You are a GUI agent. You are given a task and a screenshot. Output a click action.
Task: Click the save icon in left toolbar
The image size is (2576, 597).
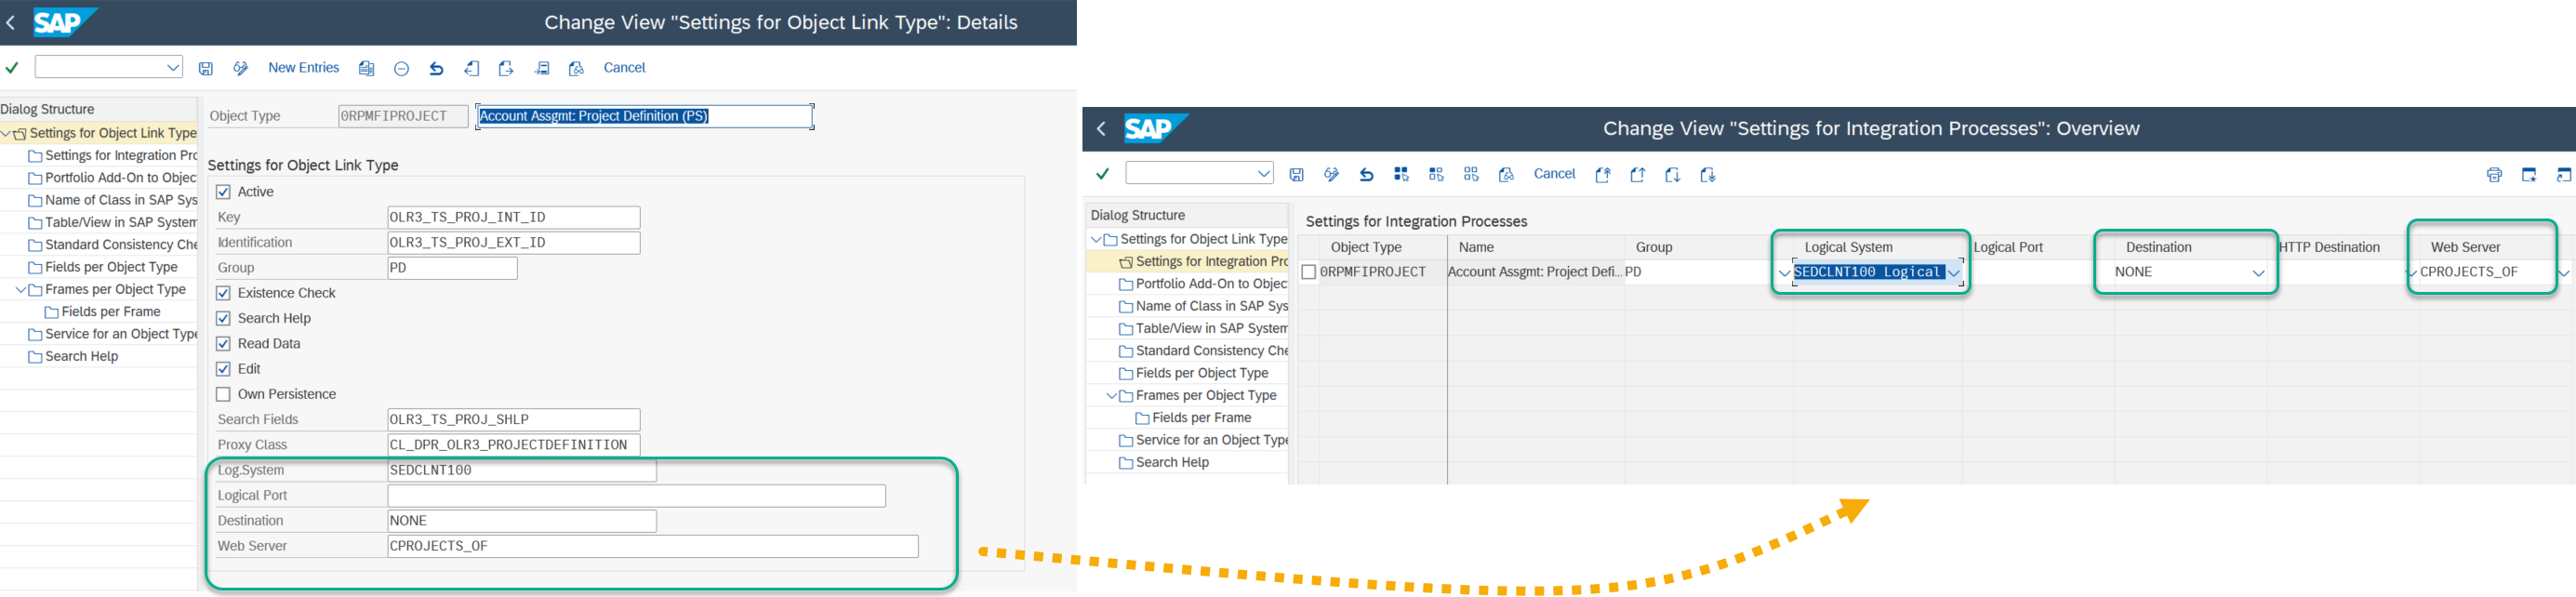coord(206,69)
